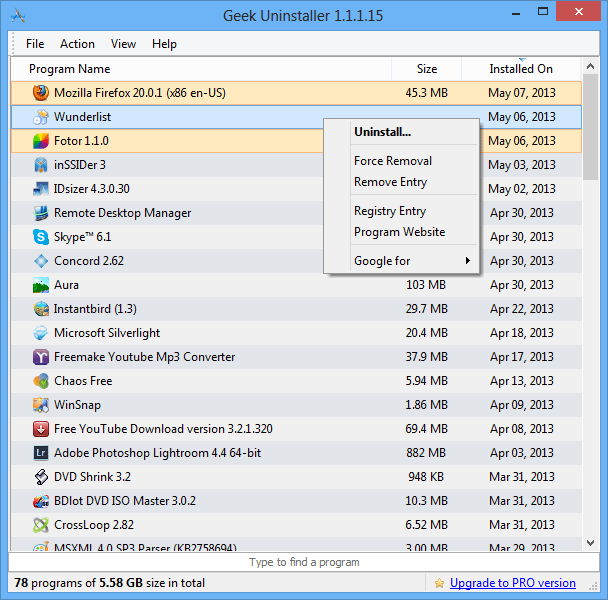Viewport: 608px width, 600px height.
Task: Click the 948 KB size cell
Action: (x=426, y=477)
